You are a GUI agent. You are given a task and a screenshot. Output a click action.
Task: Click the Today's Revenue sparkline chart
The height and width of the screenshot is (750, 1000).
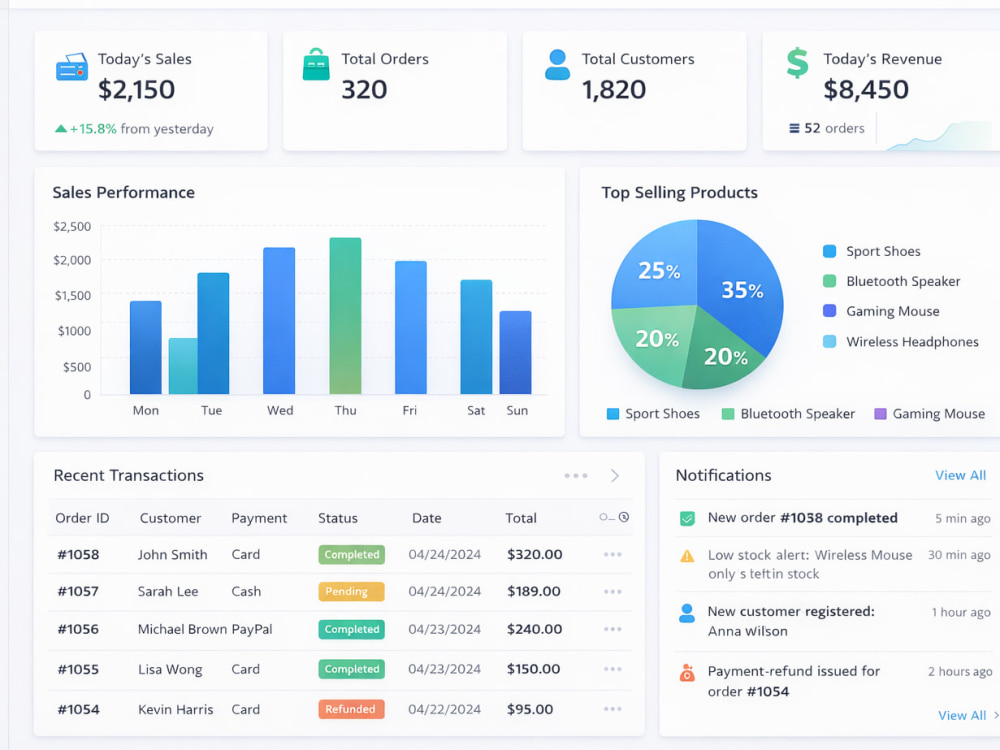pos(943,136)
